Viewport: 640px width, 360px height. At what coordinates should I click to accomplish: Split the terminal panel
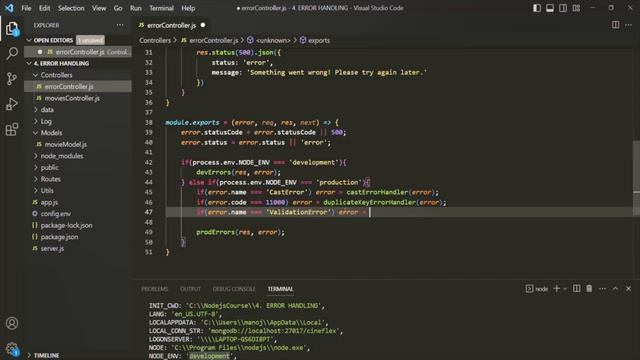point(576,289)
